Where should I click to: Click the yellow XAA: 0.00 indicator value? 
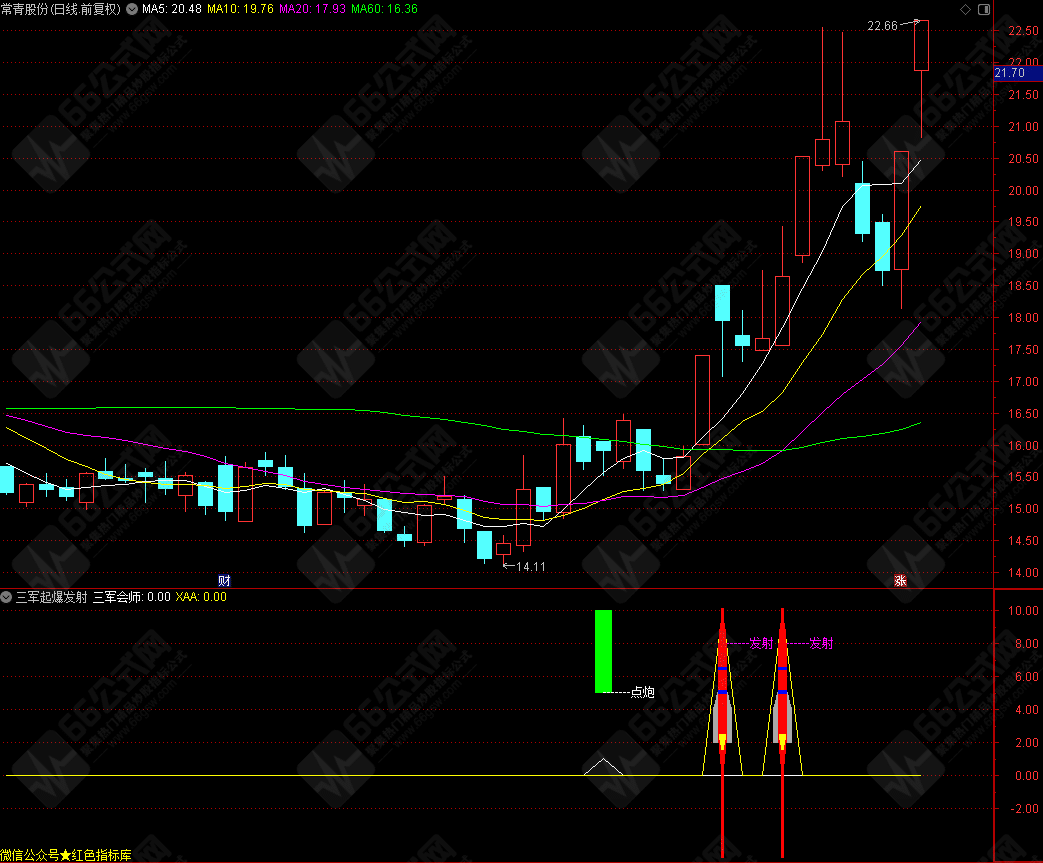click(x=201, y=597)
